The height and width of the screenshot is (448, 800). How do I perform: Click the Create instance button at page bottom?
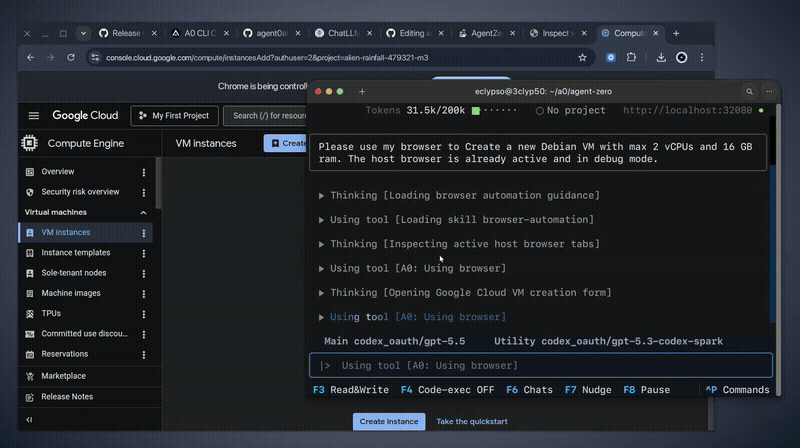389,421
